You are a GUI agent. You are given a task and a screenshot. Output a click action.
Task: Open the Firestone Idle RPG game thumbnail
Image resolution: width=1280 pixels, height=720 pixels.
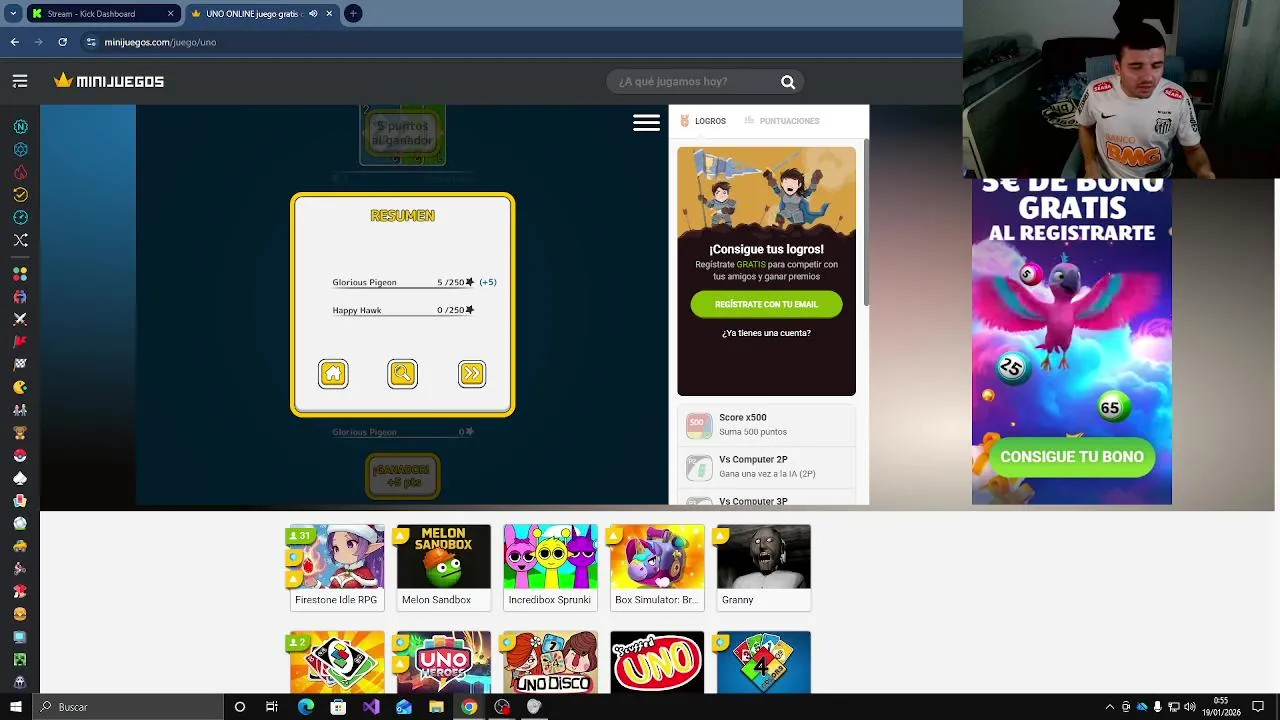coord(336,567)
